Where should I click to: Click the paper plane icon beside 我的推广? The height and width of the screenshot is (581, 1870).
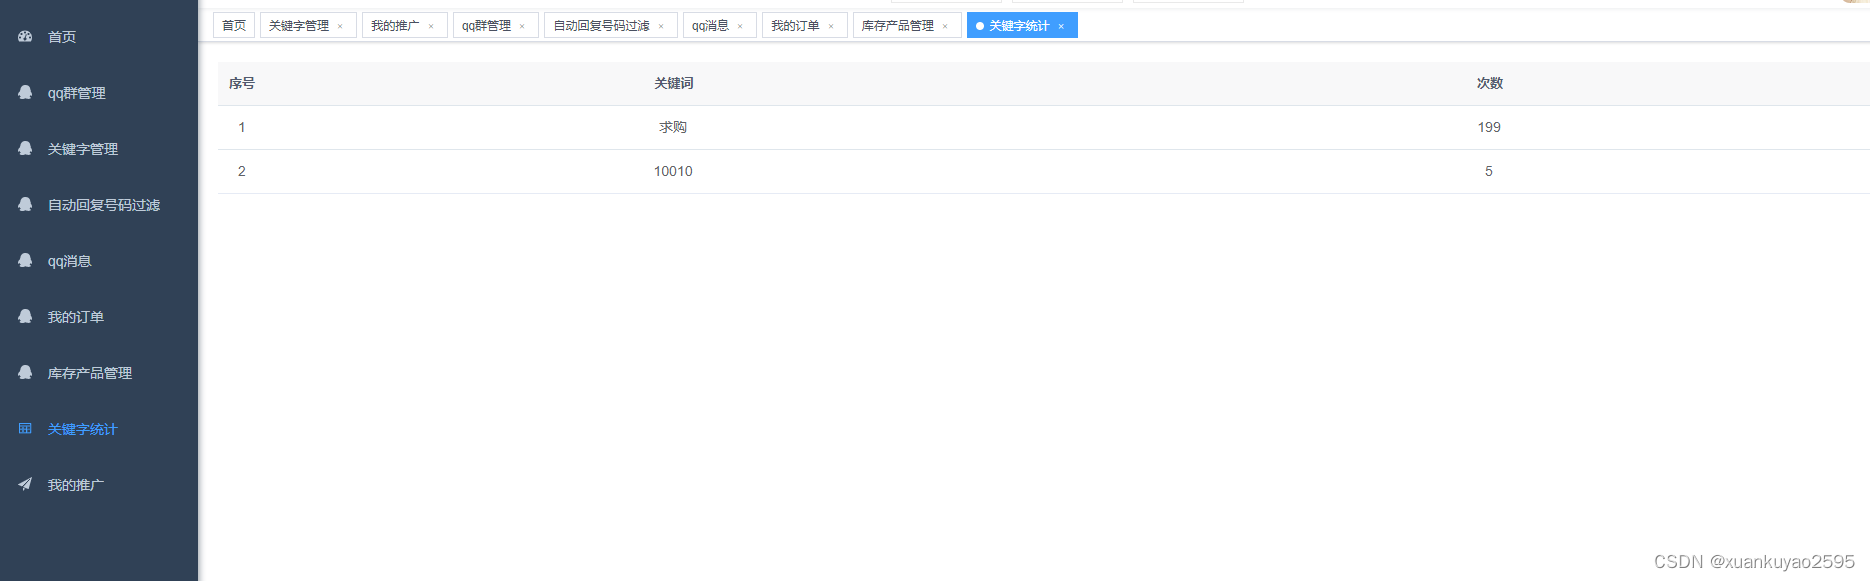tap(25, 484)
